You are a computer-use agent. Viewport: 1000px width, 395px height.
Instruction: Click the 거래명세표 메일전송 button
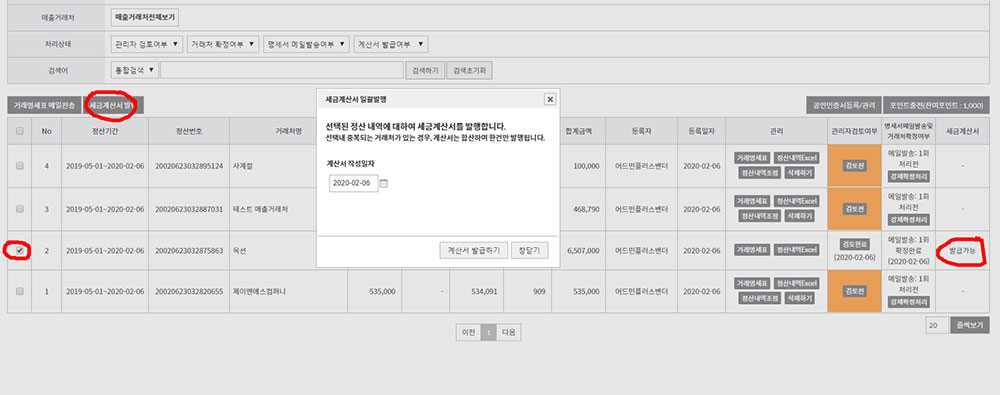45,105
